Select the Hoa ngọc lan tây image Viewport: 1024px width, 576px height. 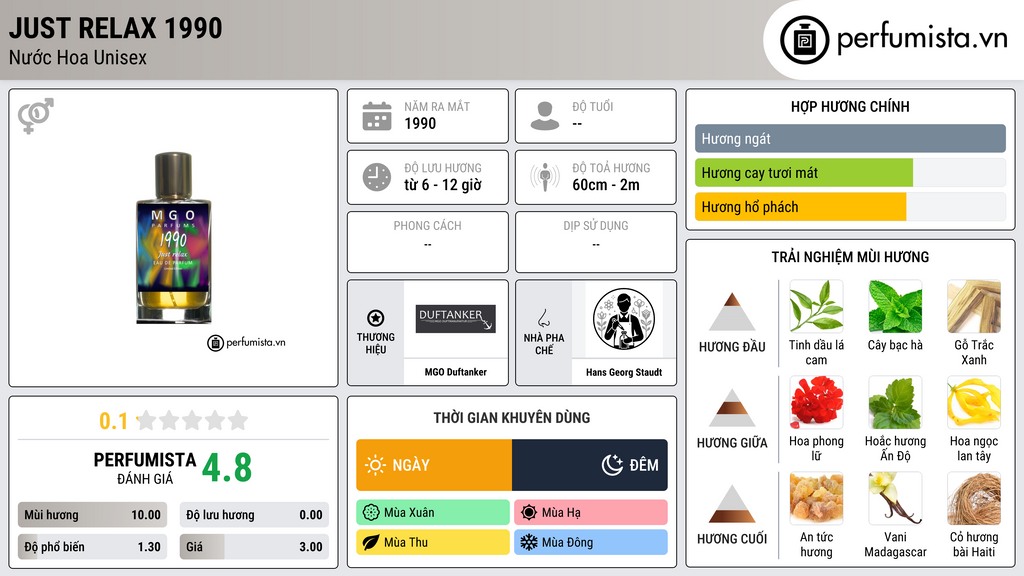click(974, 402)
